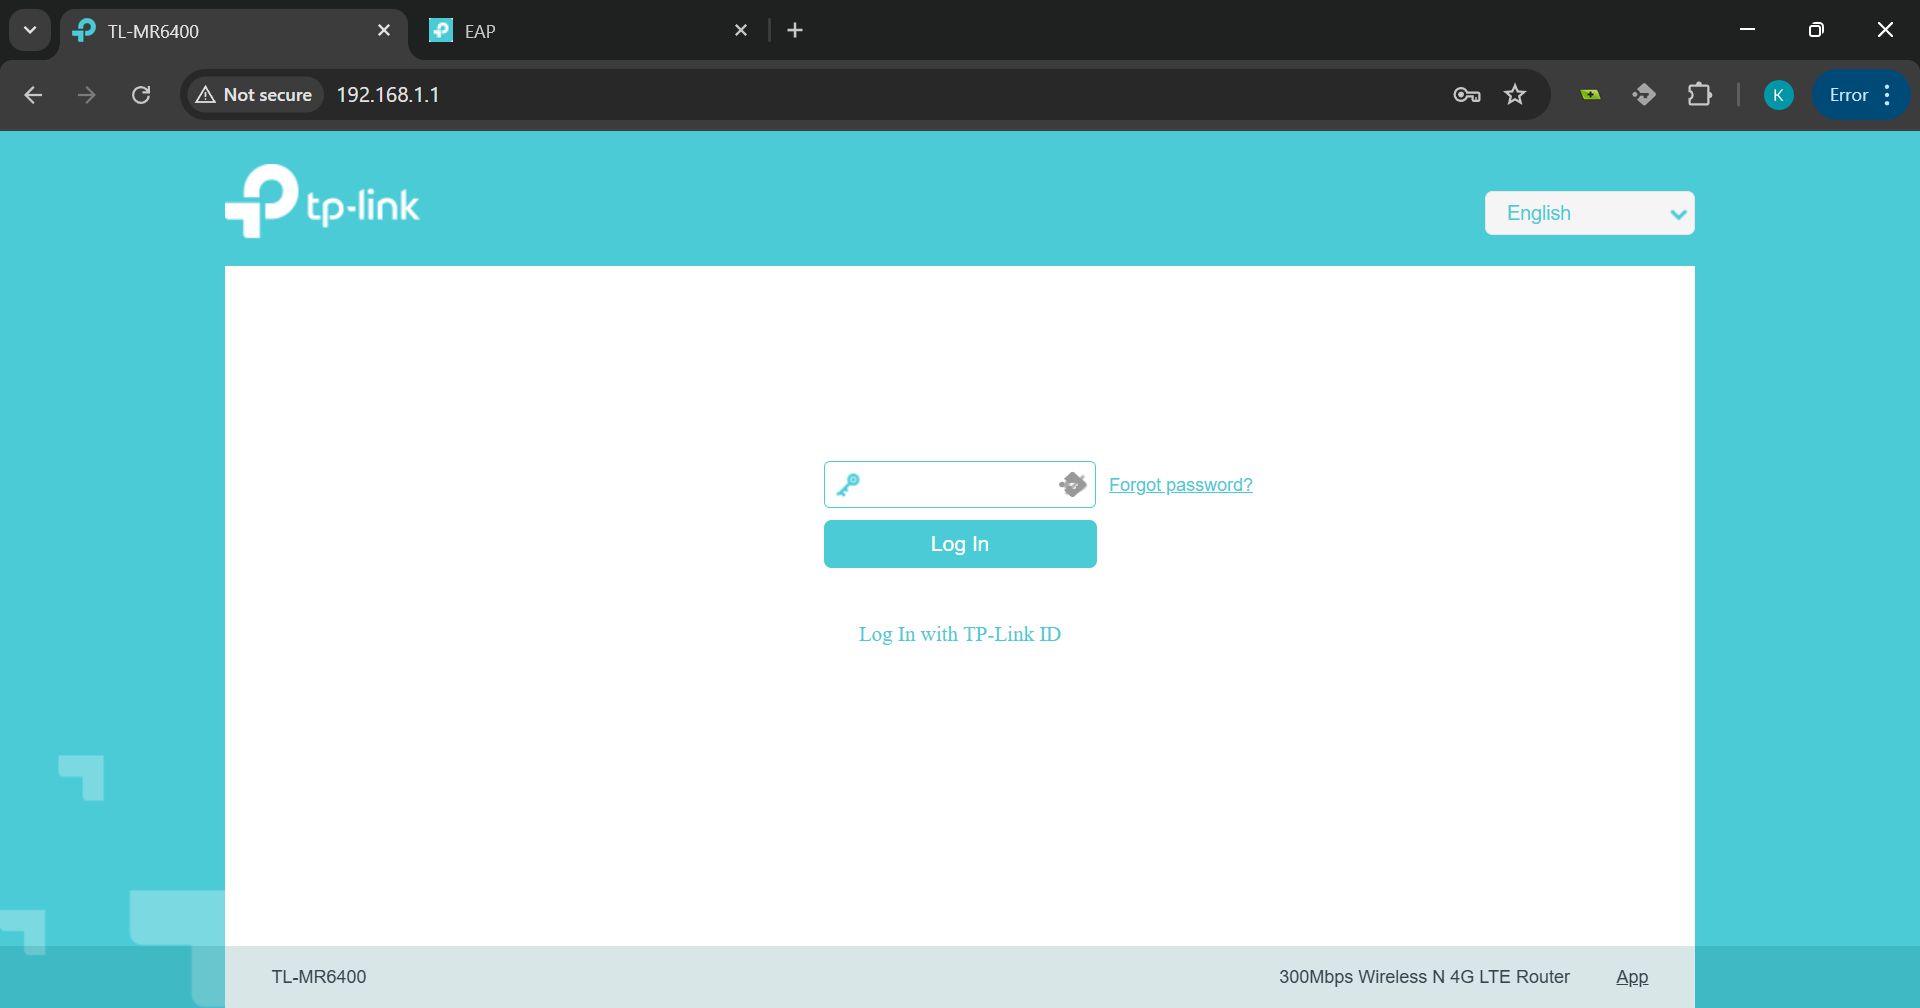1920x1008 pixels.
Task: Click the TL-MR6400 footer model text
Action: click(319, 977)
